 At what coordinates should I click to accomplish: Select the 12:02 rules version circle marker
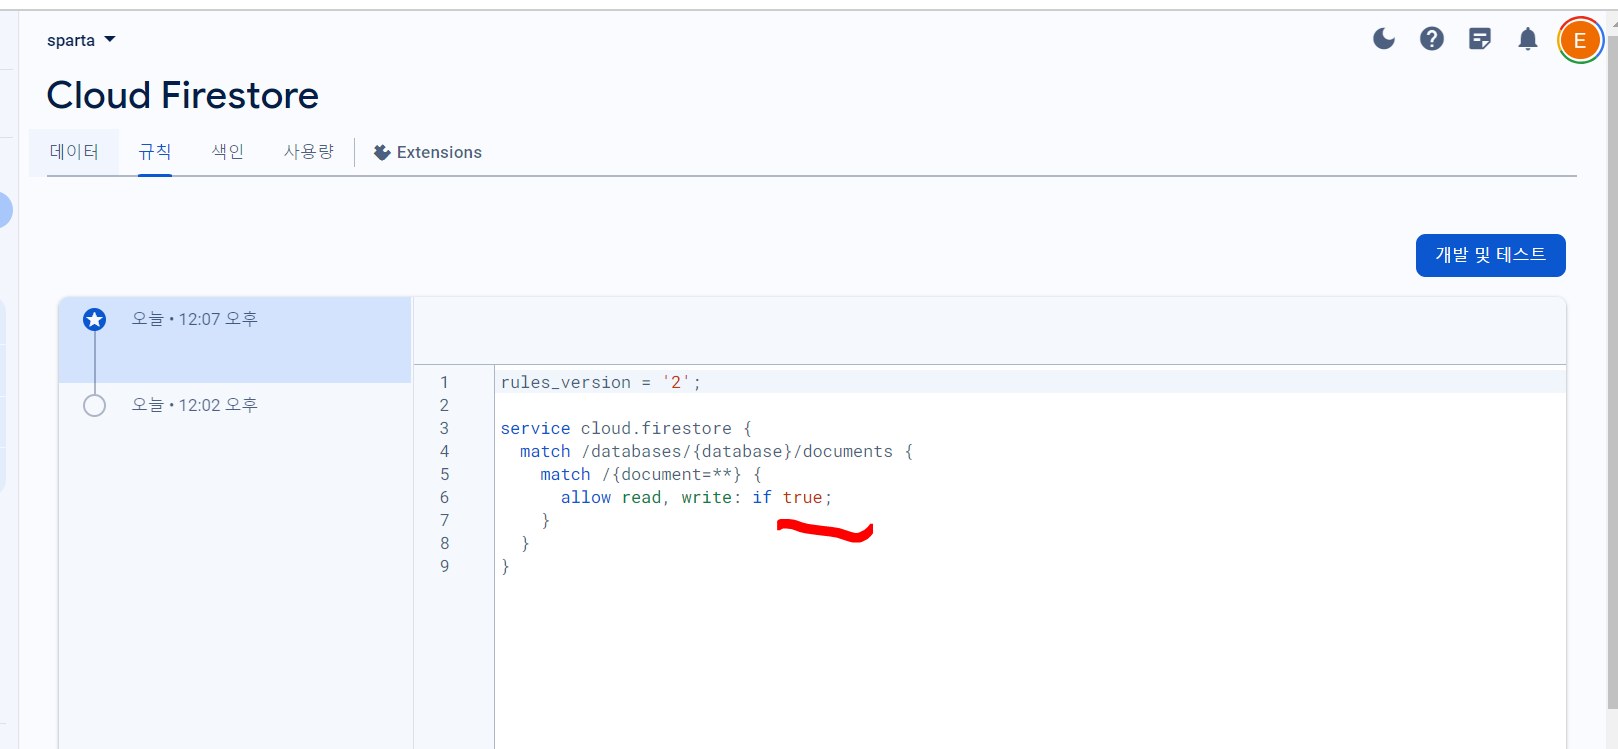pos(95,405)
